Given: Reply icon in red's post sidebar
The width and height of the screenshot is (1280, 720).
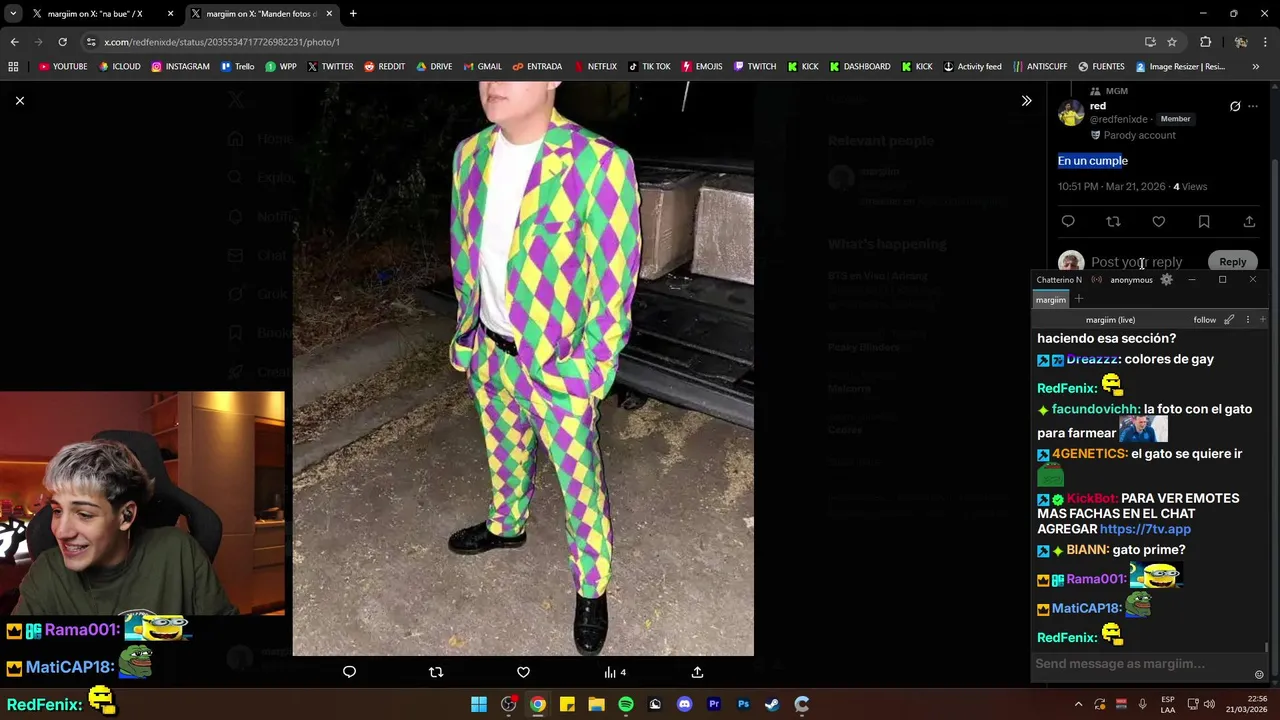Looking at the screenshot, I should click(x=1068, y=221).
